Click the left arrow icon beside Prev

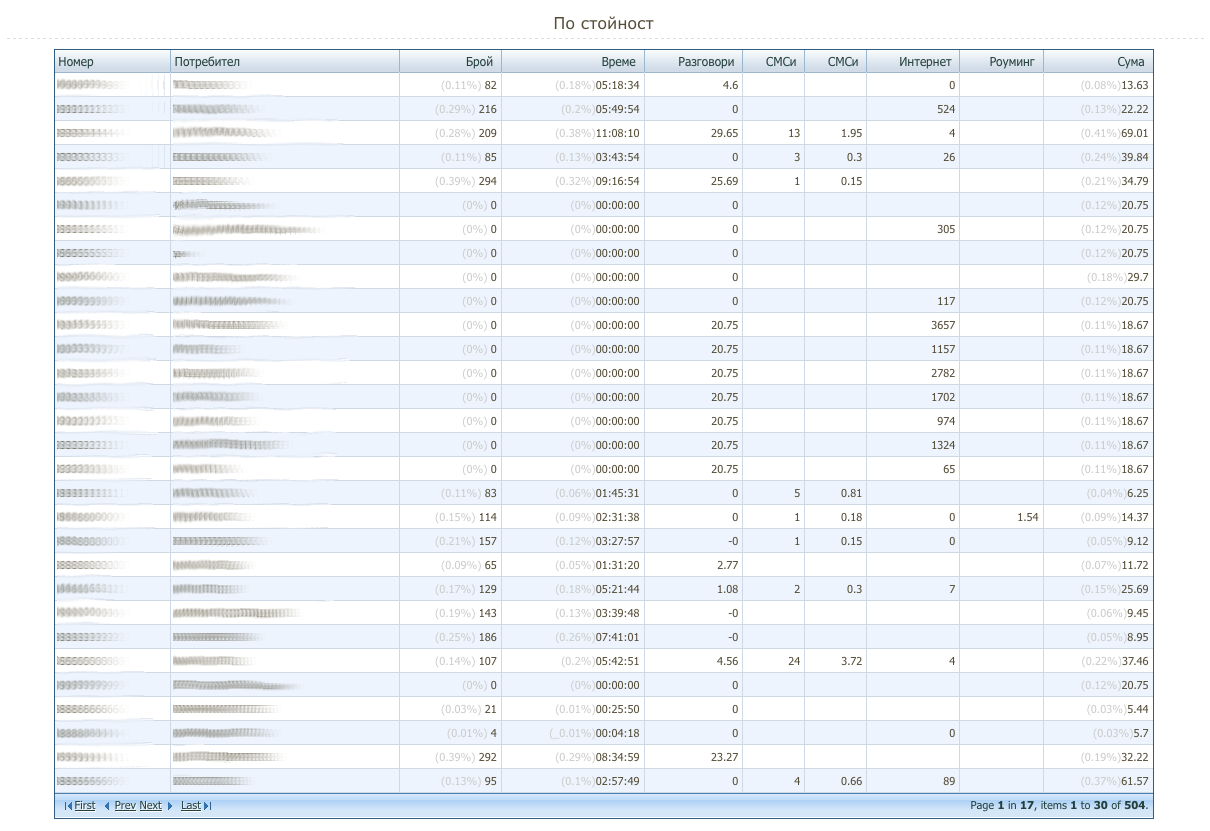coord(107,806)
